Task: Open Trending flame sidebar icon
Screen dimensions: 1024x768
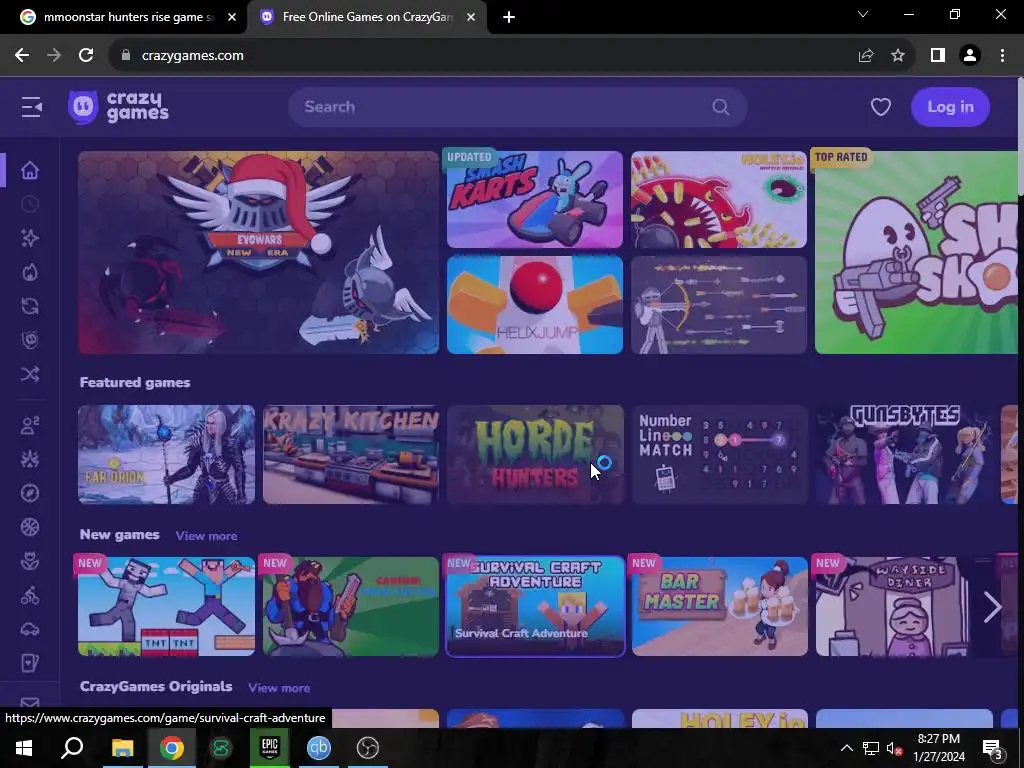Action: (x=30, y=272)
